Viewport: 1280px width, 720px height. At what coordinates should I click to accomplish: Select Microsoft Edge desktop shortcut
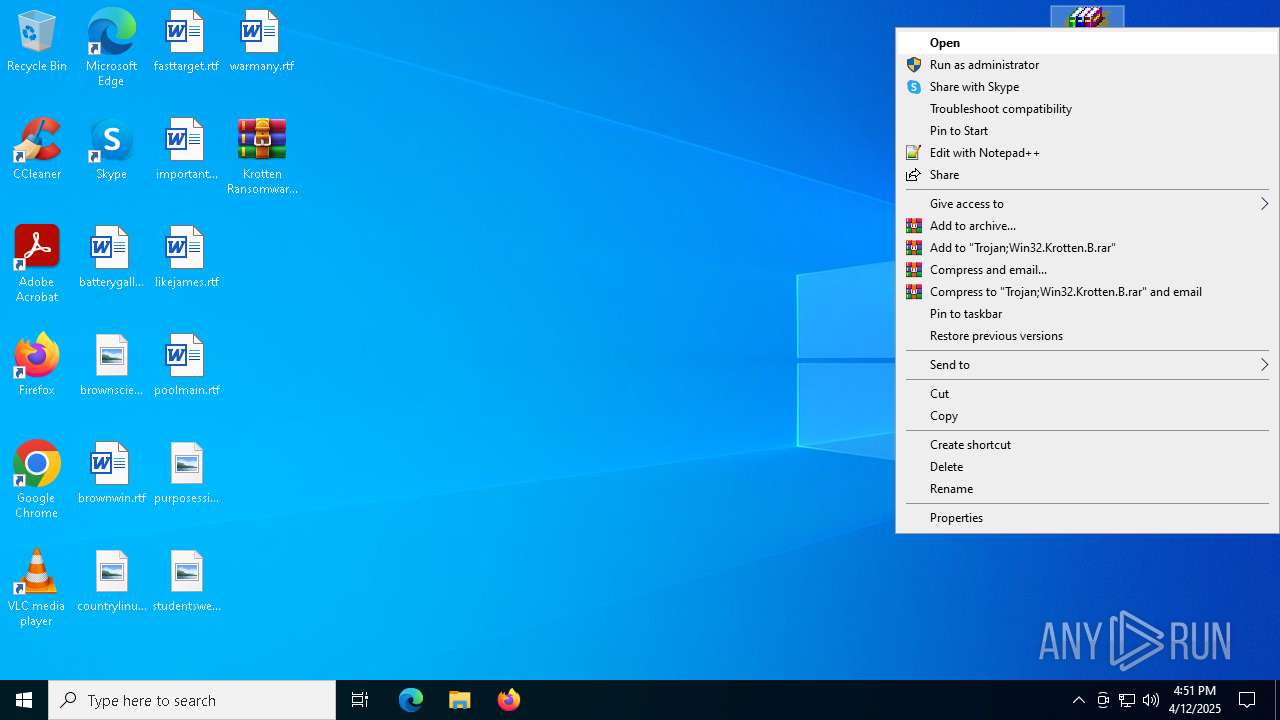pyautogui.click(x=111, y=48)
